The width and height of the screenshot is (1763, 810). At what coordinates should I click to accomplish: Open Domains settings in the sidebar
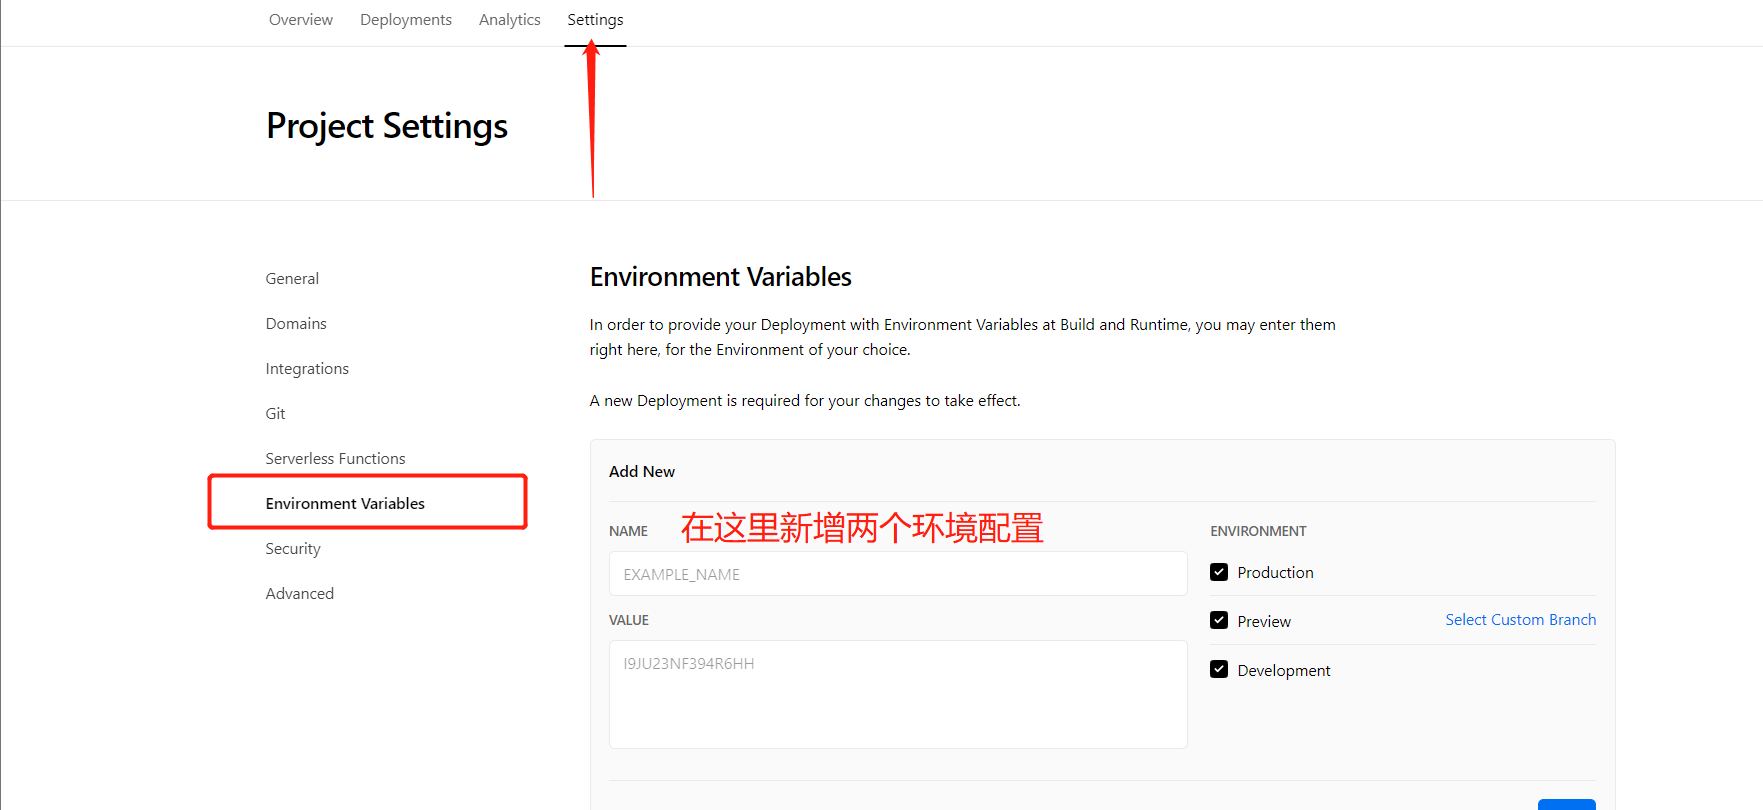pos(296,324)
